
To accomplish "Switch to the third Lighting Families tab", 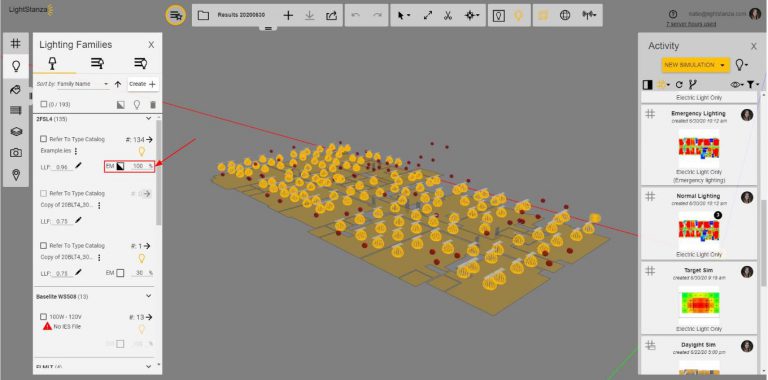I will pyautogui.click(x=141, y=63).
